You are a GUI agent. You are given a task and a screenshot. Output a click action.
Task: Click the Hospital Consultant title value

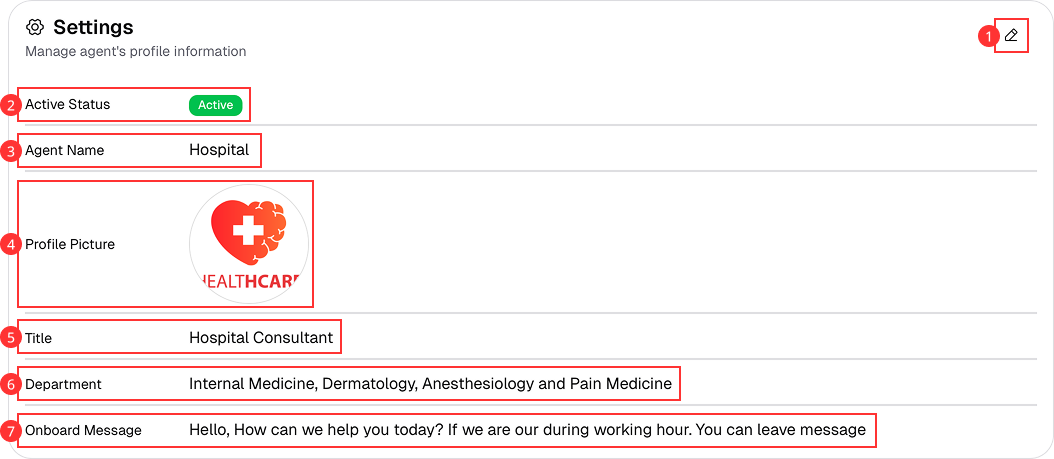click(x=261, y=338)
